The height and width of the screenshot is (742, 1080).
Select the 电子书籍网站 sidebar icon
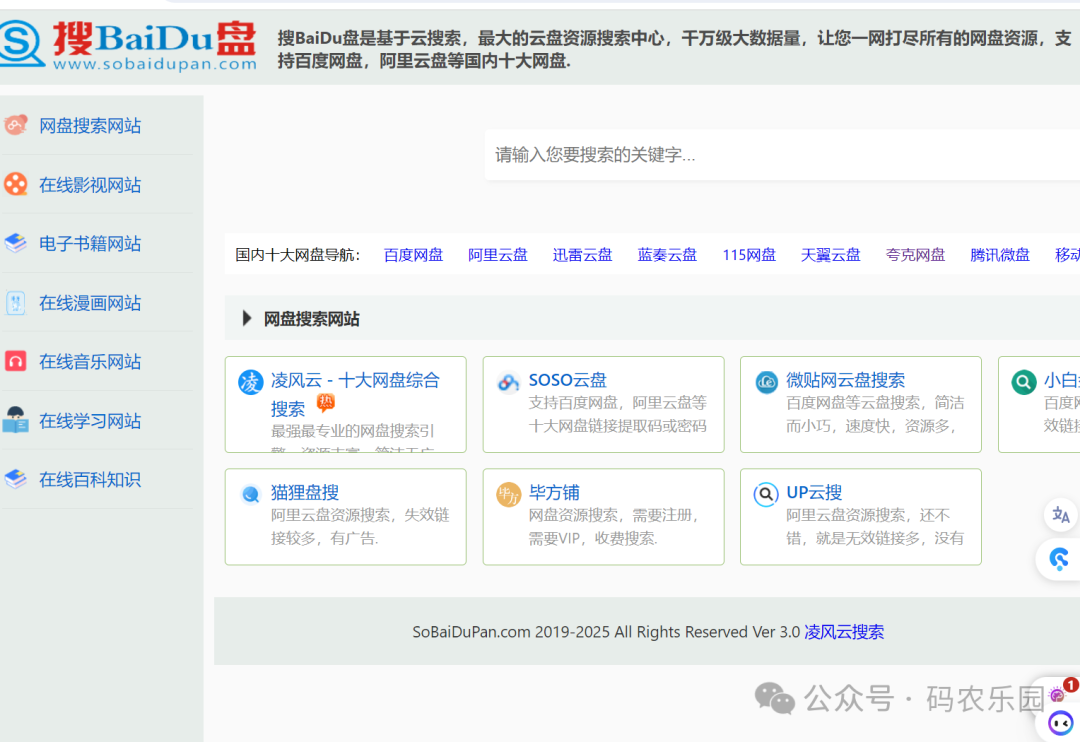click(17, 243)
